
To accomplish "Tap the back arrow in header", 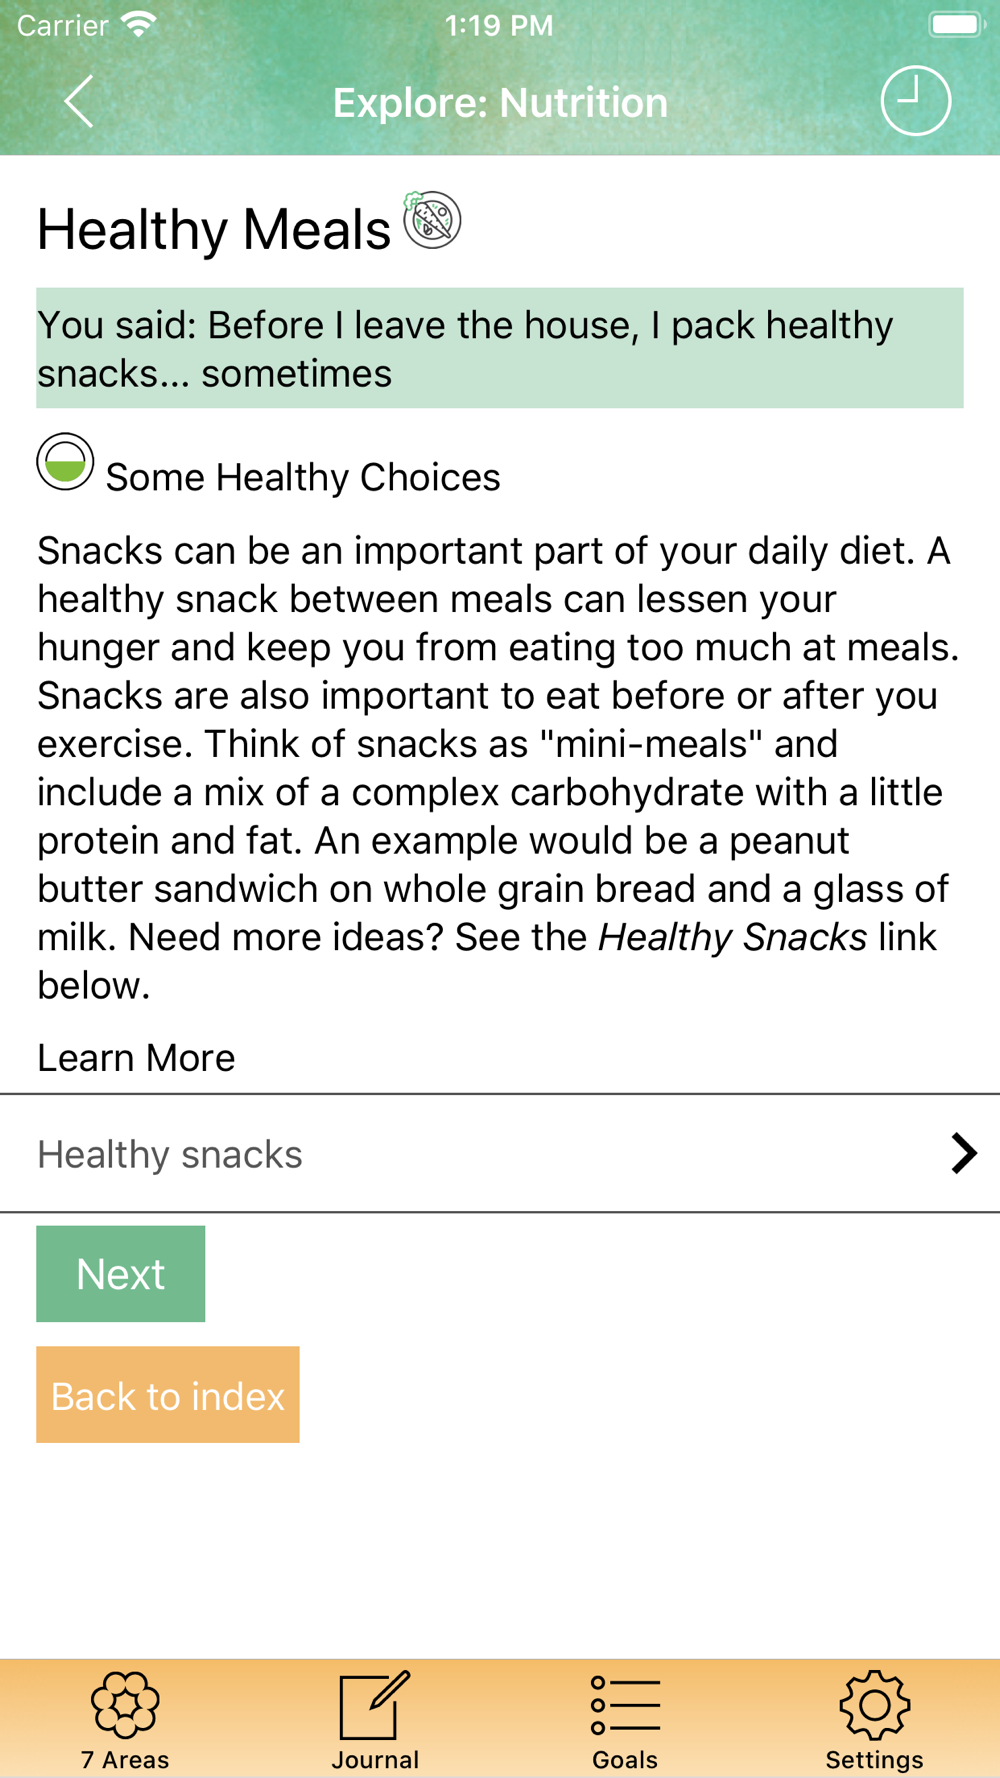I will coord(79,101).
